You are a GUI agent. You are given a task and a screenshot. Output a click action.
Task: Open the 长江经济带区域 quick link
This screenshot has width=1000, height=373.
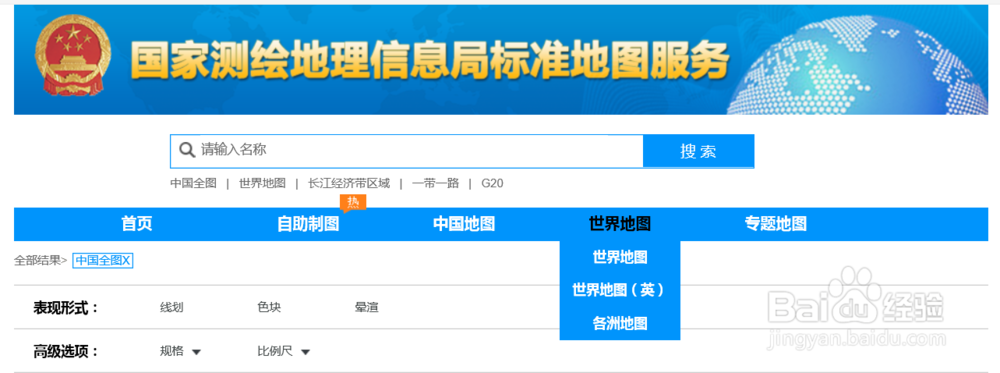tap(349, 184)
